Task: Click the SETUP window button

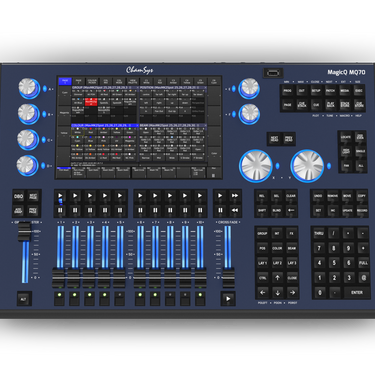Action: click(x=316, y=91)
